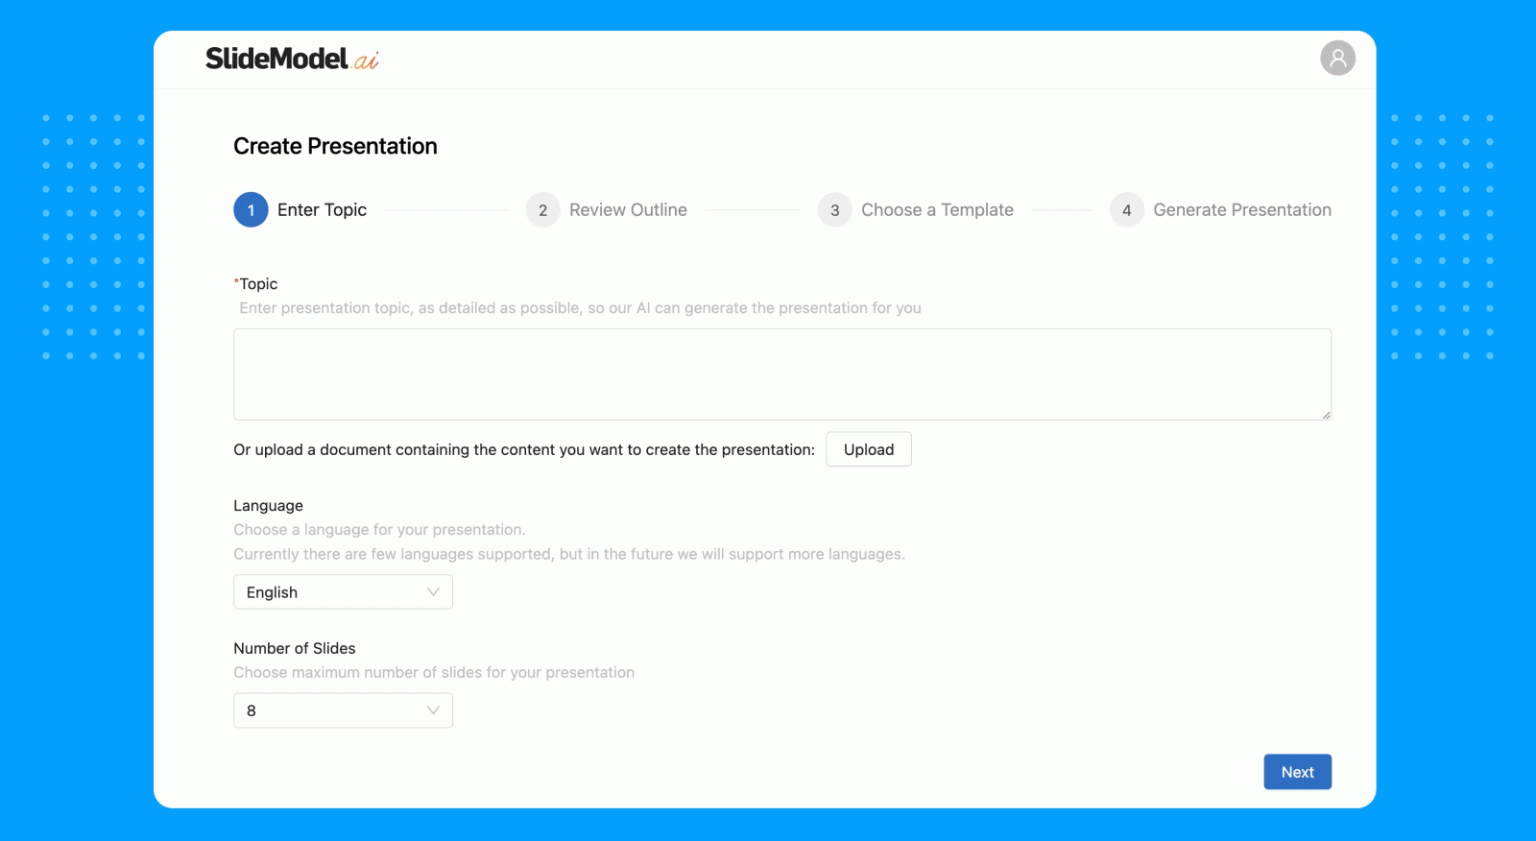Click the textarea resize handle
Image resolution: width=1536 pixels, height=841 pixels.
coord(1327,416)
